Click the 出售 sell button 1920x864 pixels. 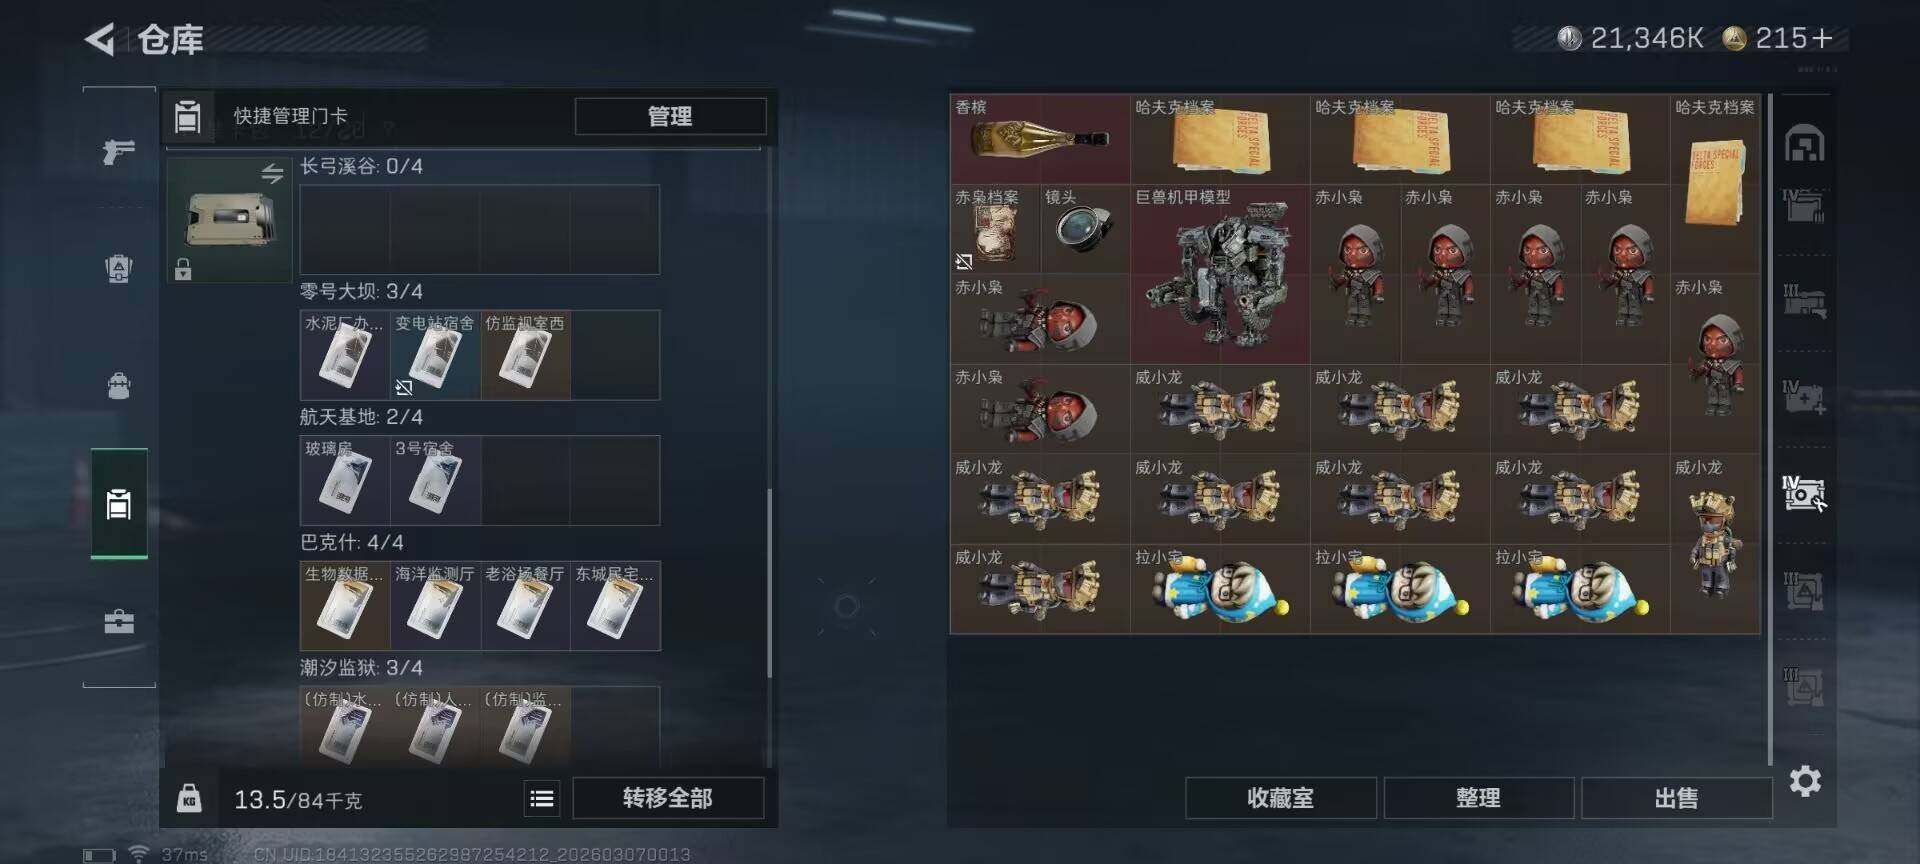tap(1676, 798)
